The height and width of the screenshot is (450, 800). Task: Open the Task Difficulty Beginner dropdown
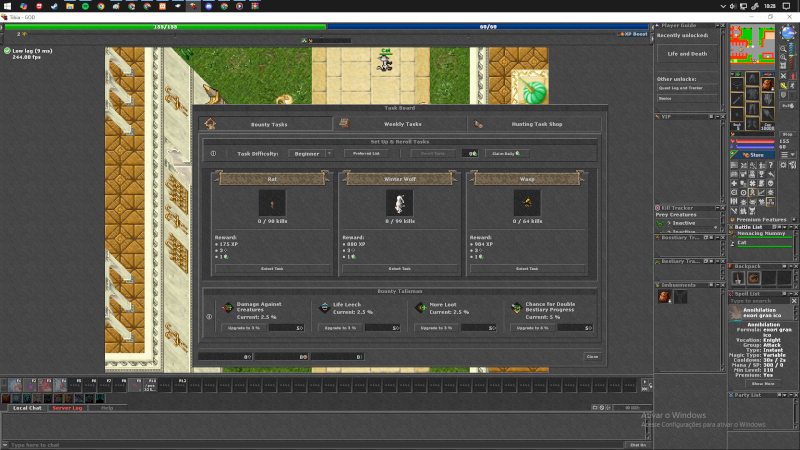point(311,154)
